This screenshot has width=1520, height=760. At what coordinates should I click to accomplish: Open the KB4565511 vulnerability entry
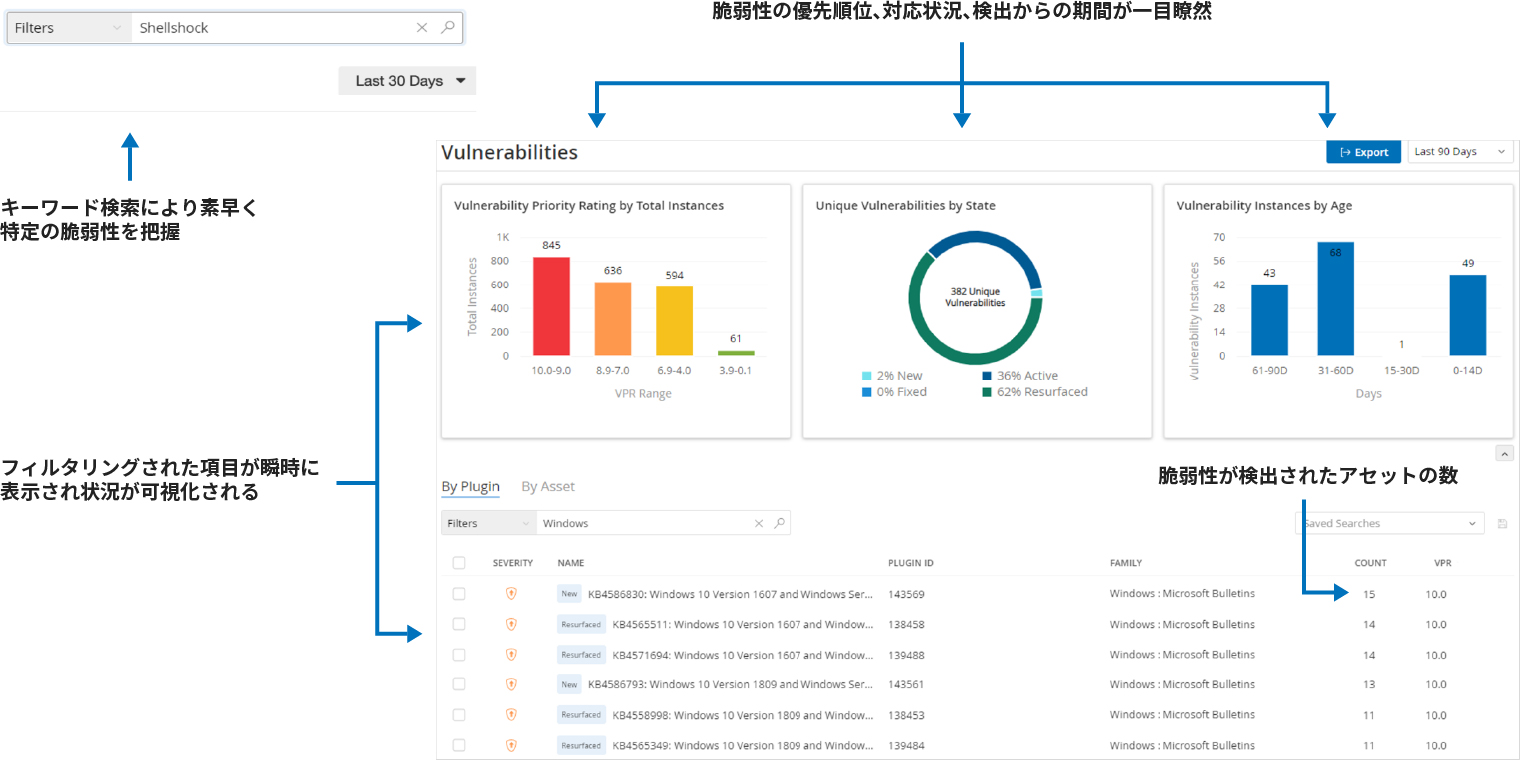[x=743, y=624]
